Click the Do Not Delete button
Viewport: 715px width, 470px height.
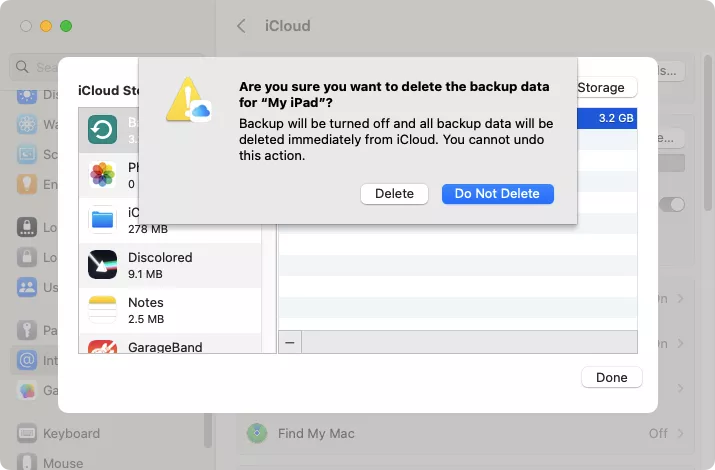(x=497, y=194)
